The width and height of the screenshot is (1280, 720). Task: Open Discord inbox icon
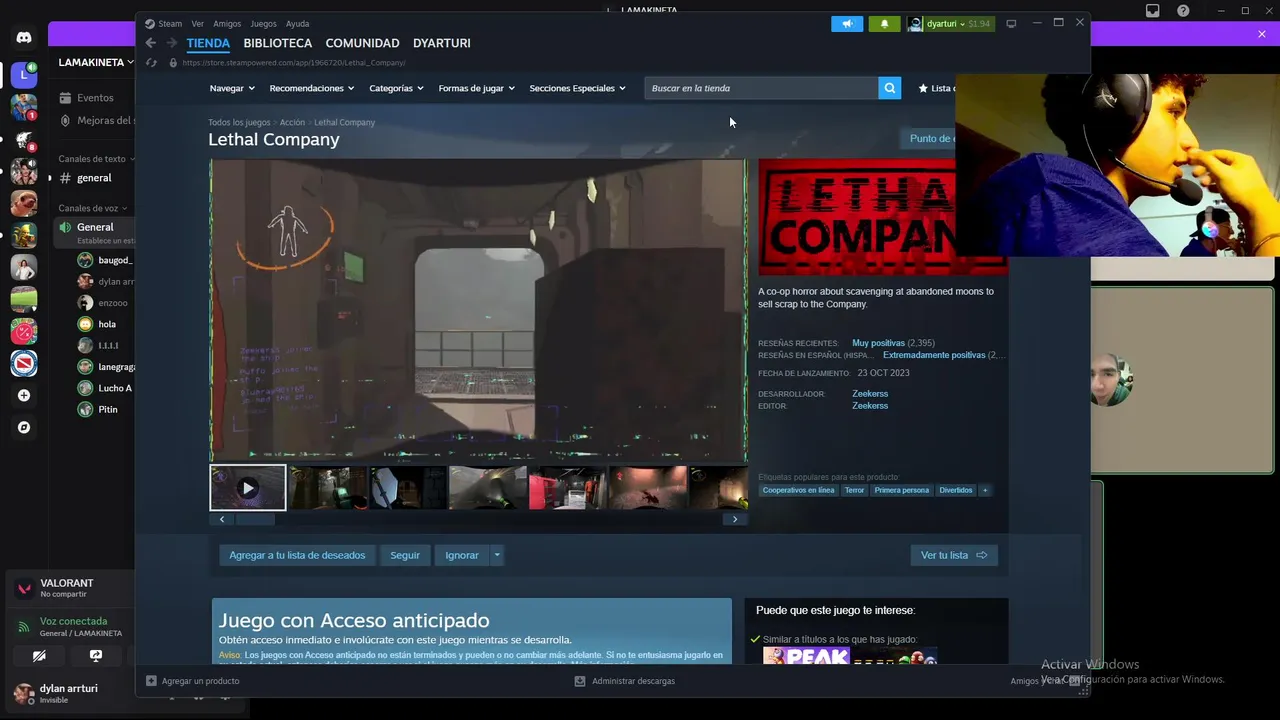coord(1153,11)
